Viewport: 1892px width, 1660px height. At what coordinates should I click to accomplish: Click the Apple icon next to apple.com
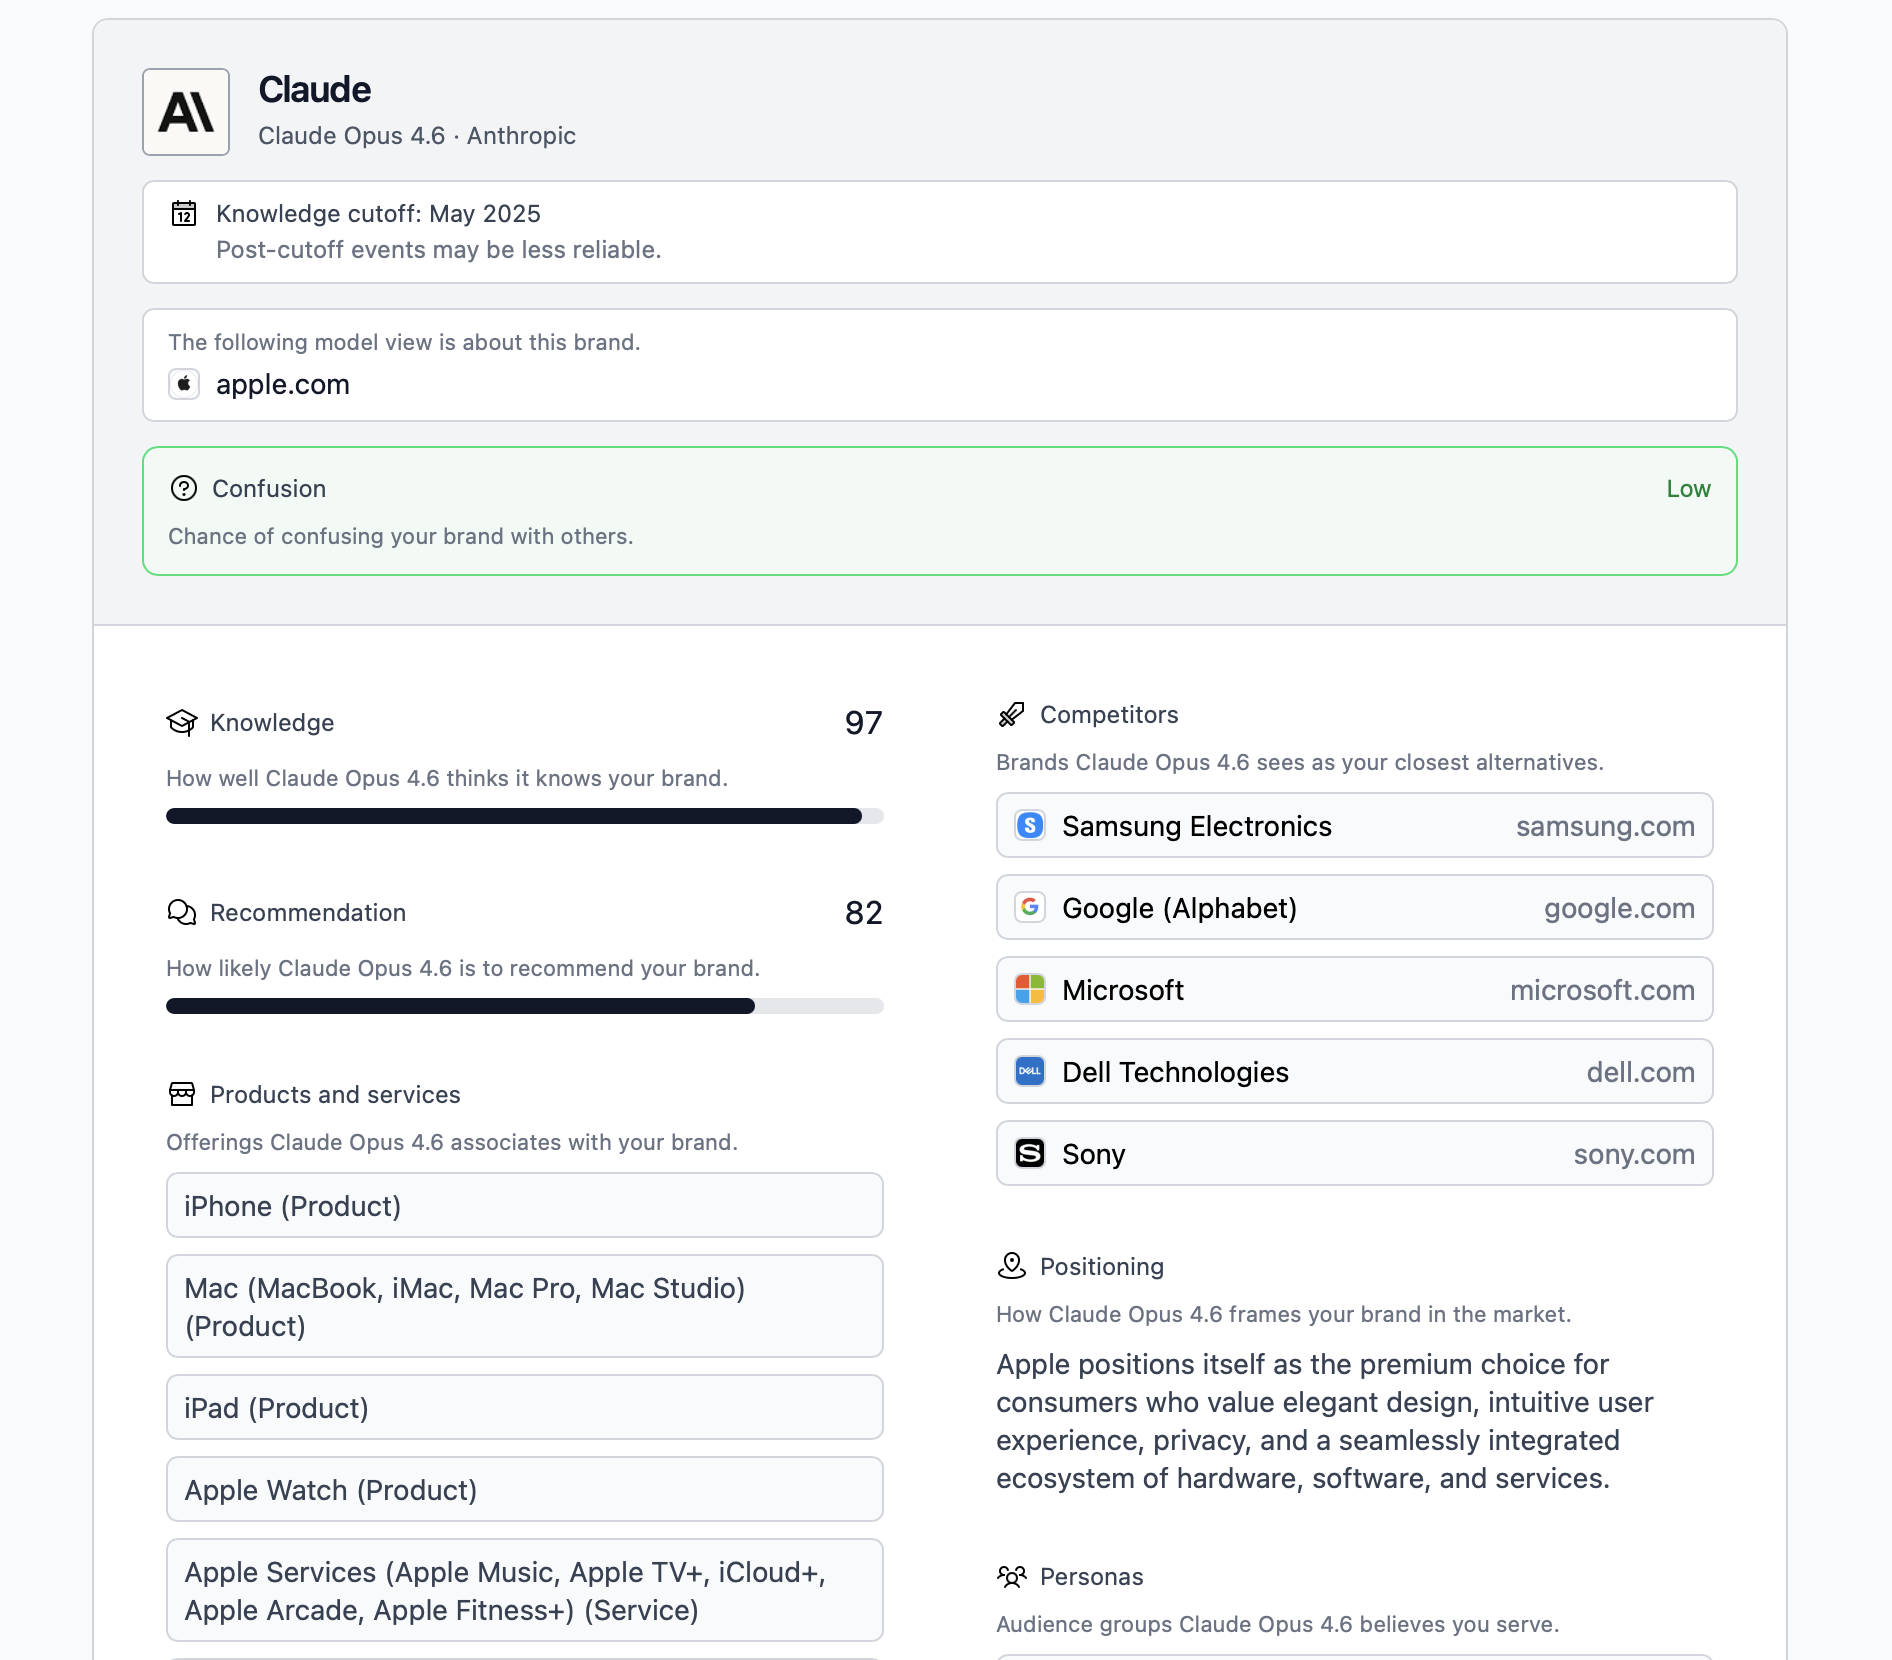184,384
